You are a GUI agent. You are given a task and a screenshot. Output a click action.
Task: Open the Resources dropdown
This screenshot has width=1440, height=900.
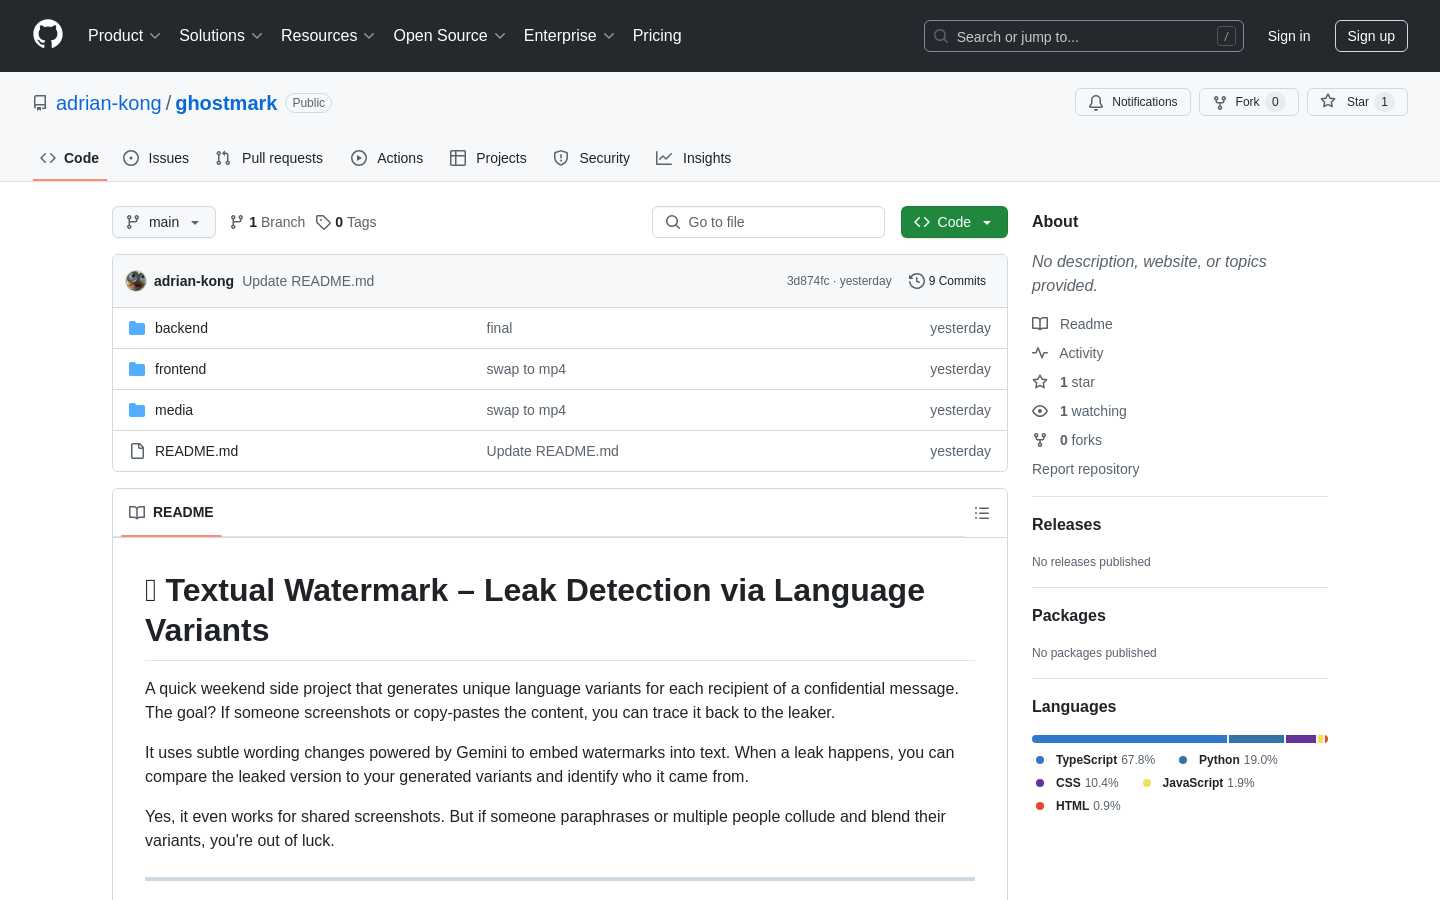[328, 36]
